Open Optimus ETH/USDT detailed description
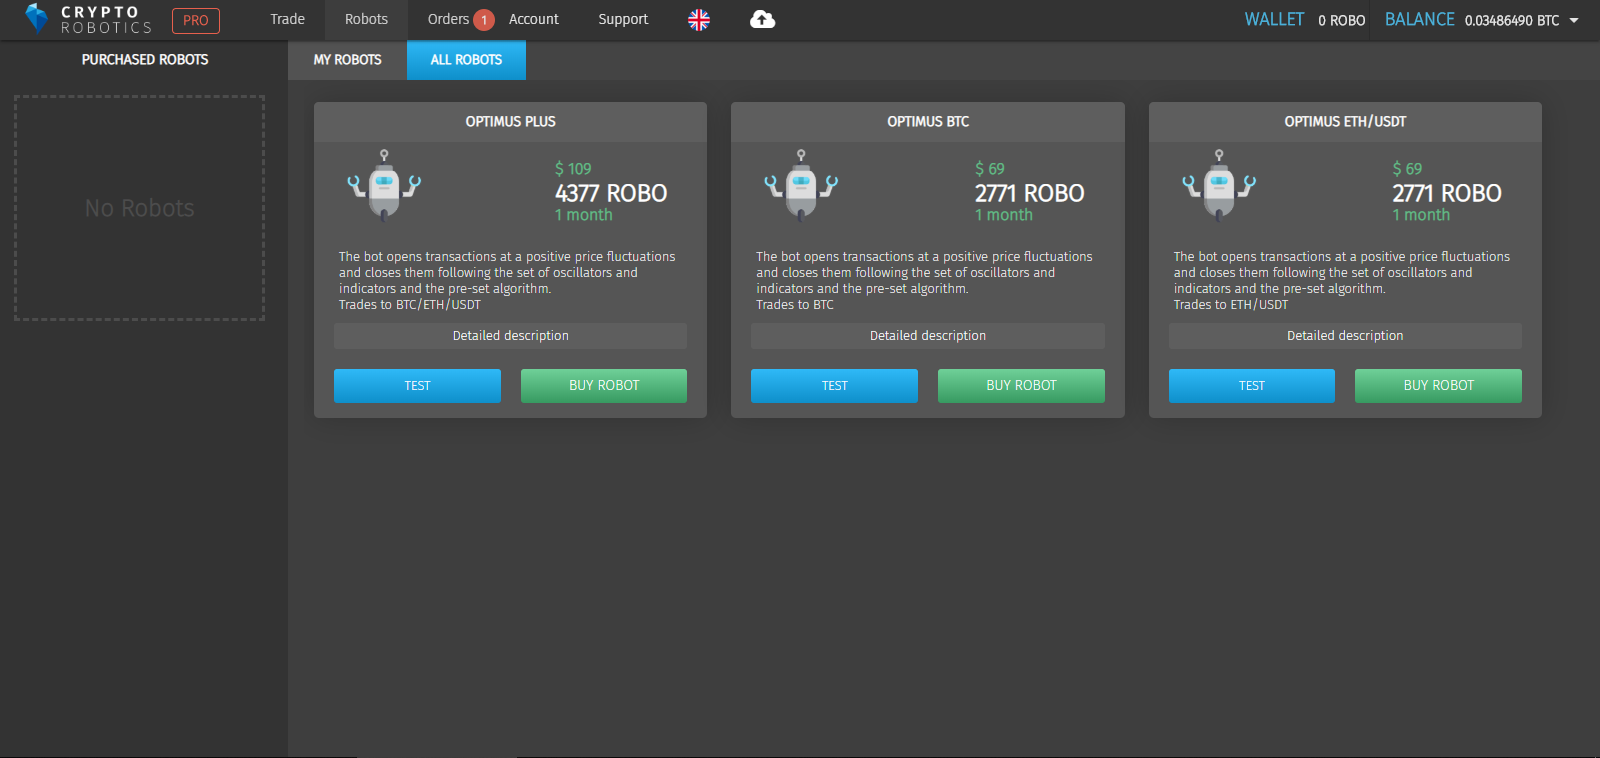The image size is (1600, 758). [1345, 336]
